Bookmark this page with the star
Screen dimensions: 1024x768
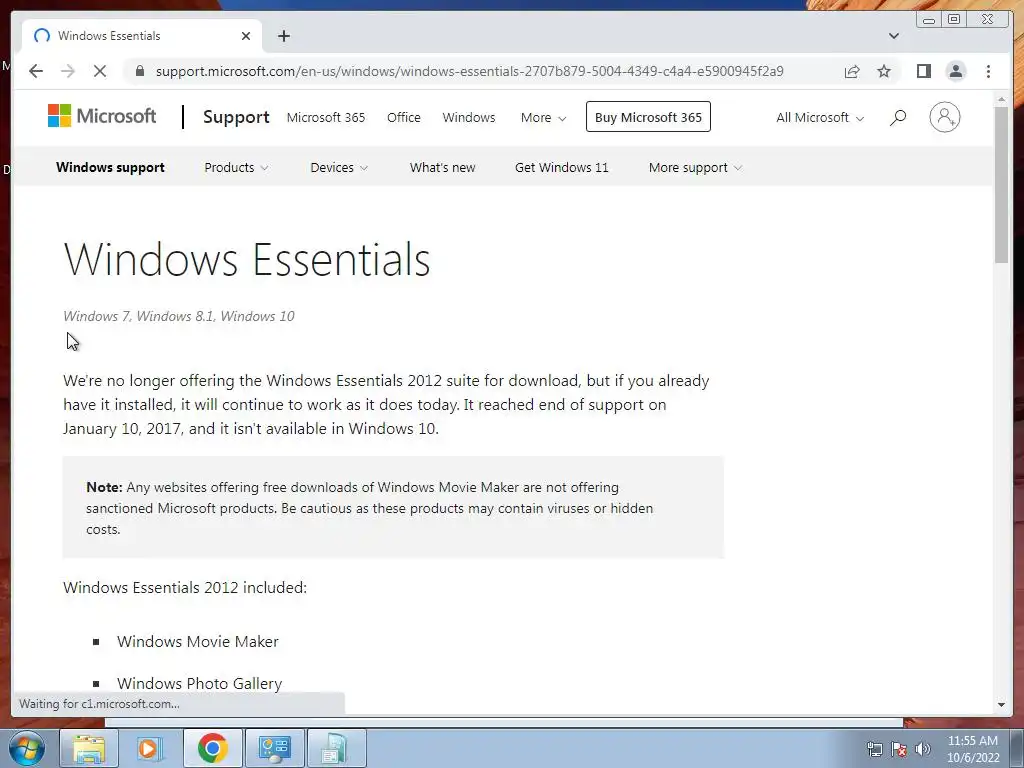884,71
